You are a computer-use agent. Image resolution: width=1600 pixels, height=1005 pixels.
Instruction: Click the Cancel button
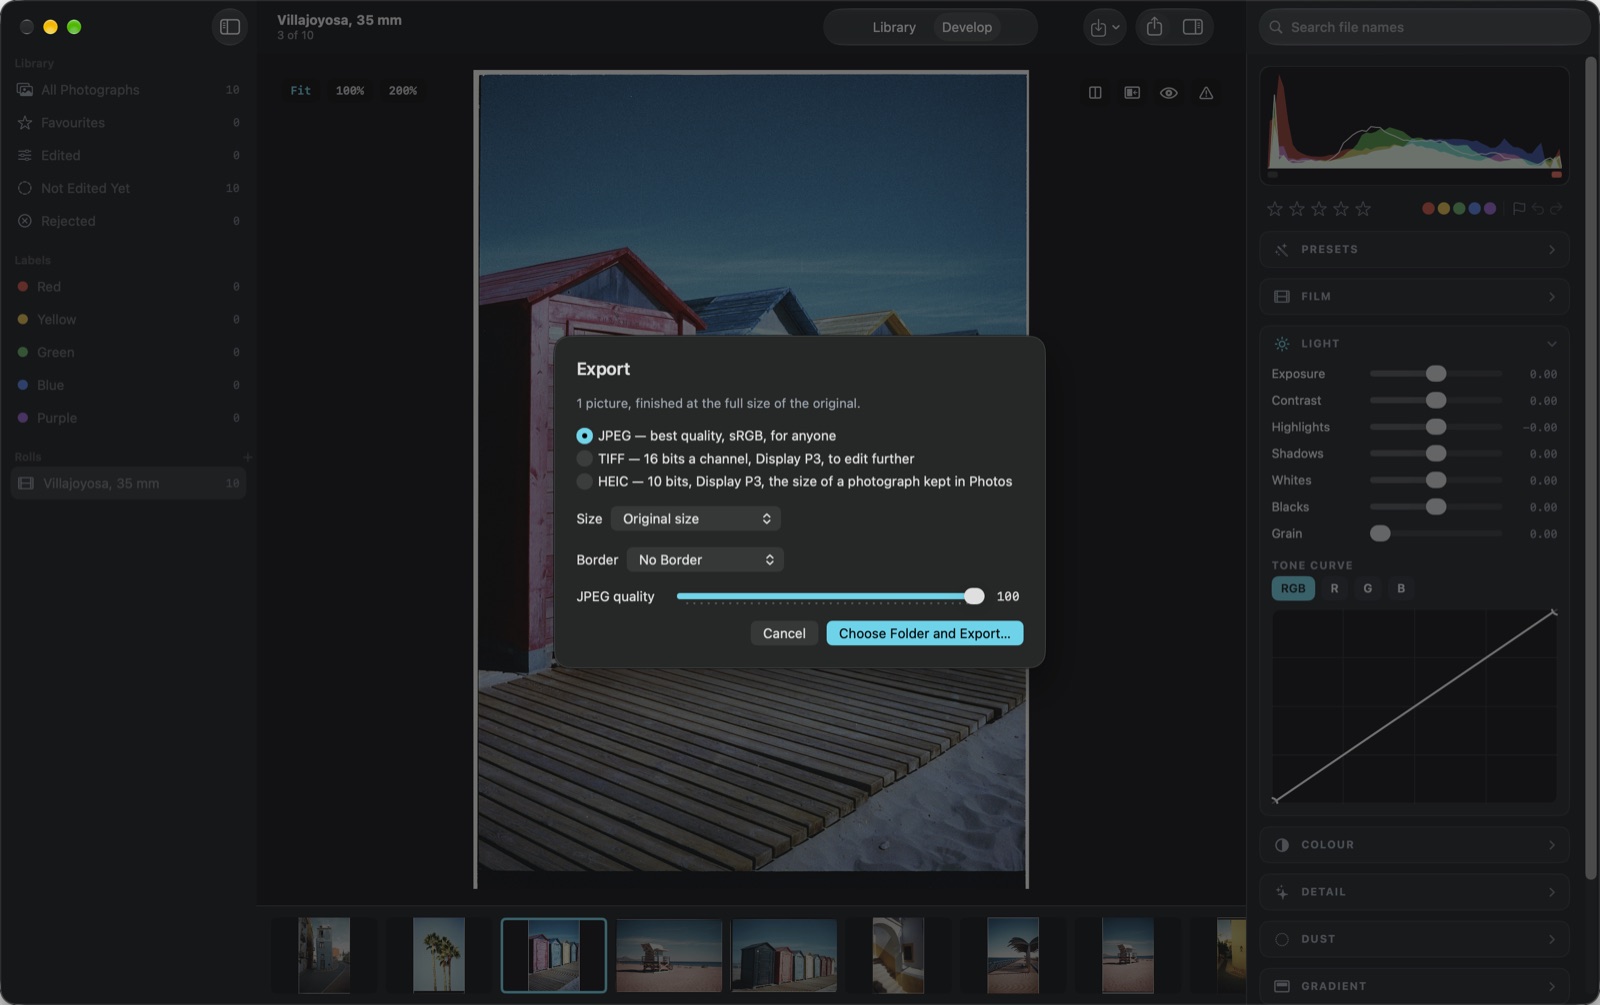tap(784, 633)
